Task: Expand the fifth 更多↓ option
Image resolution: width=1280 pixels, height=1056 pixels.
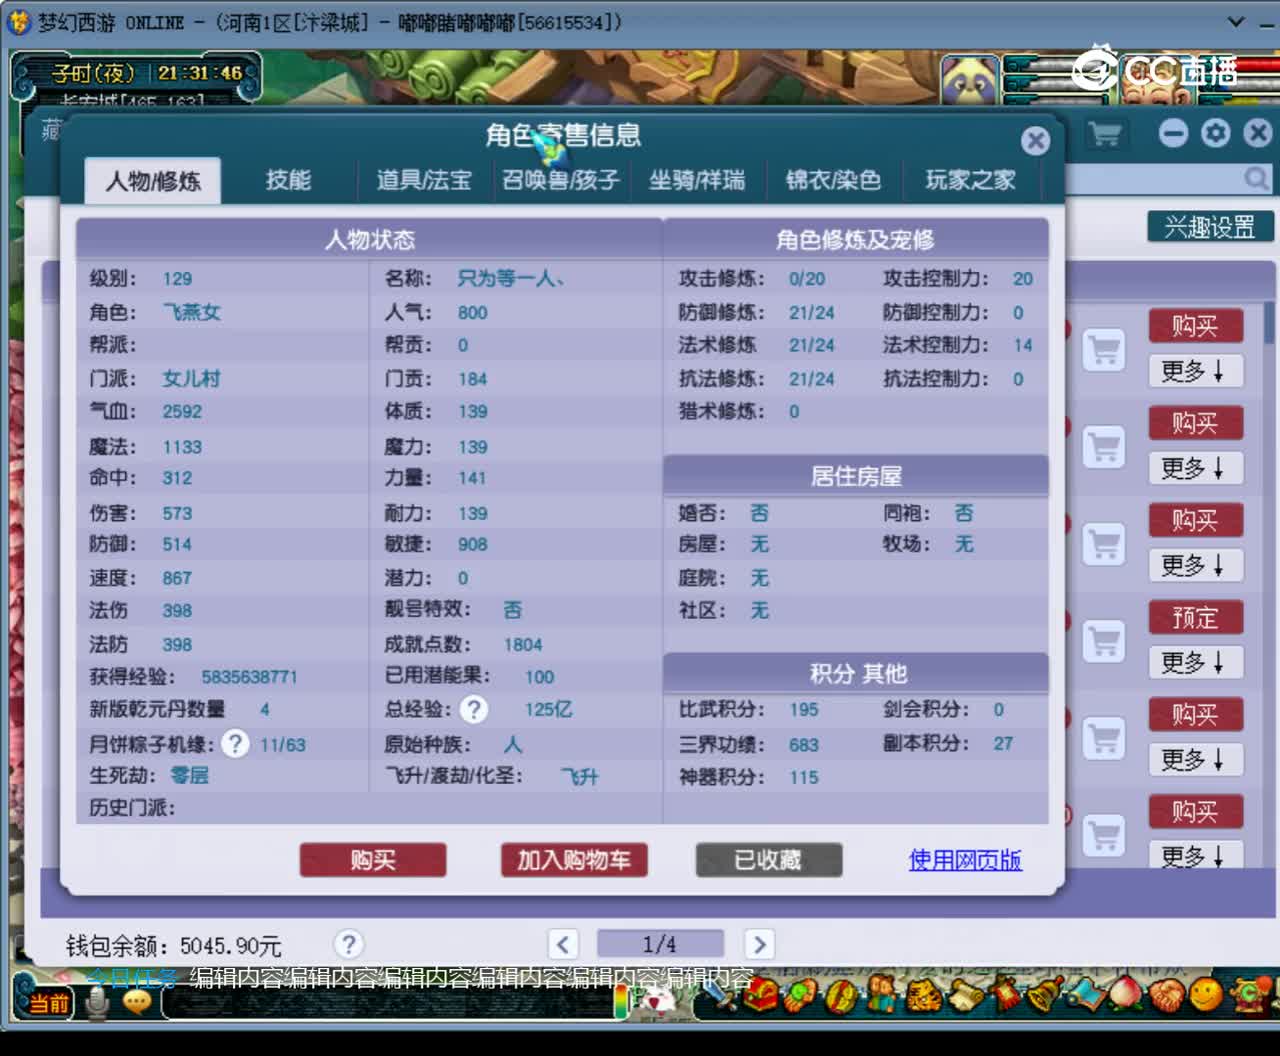Action: [1194, 760]
